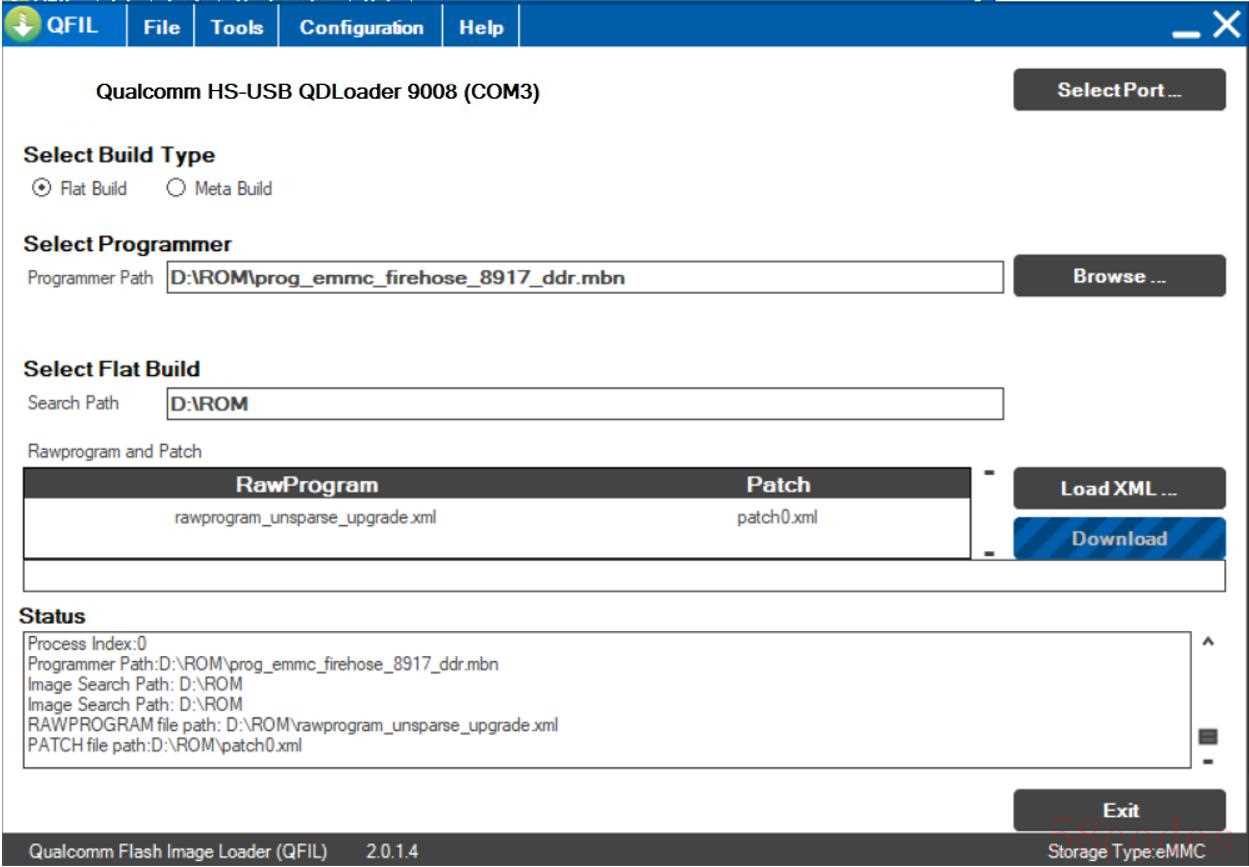This screenshot has height=867, width=1249.
Task: Open the Help menu
Action: [x=481, y=28]
